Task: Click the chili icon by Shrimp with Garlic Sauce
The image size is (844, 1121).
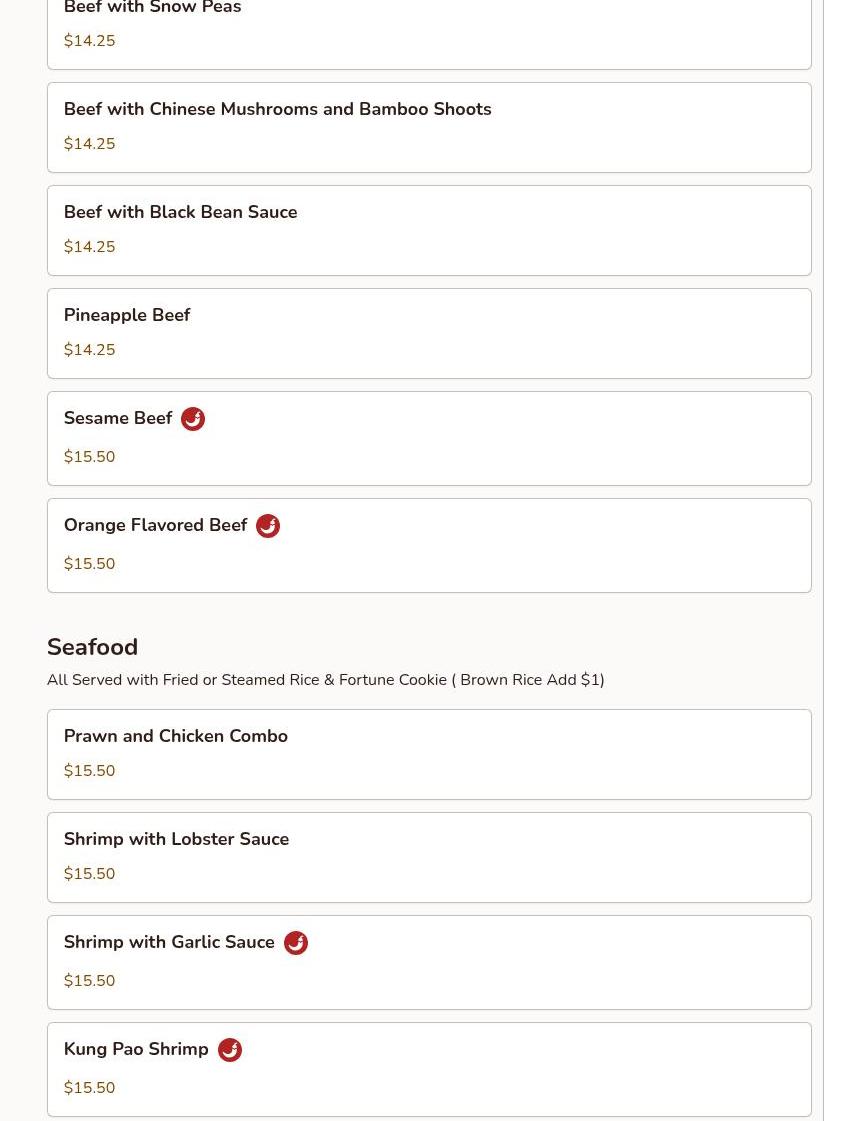Action: (296, 943)
